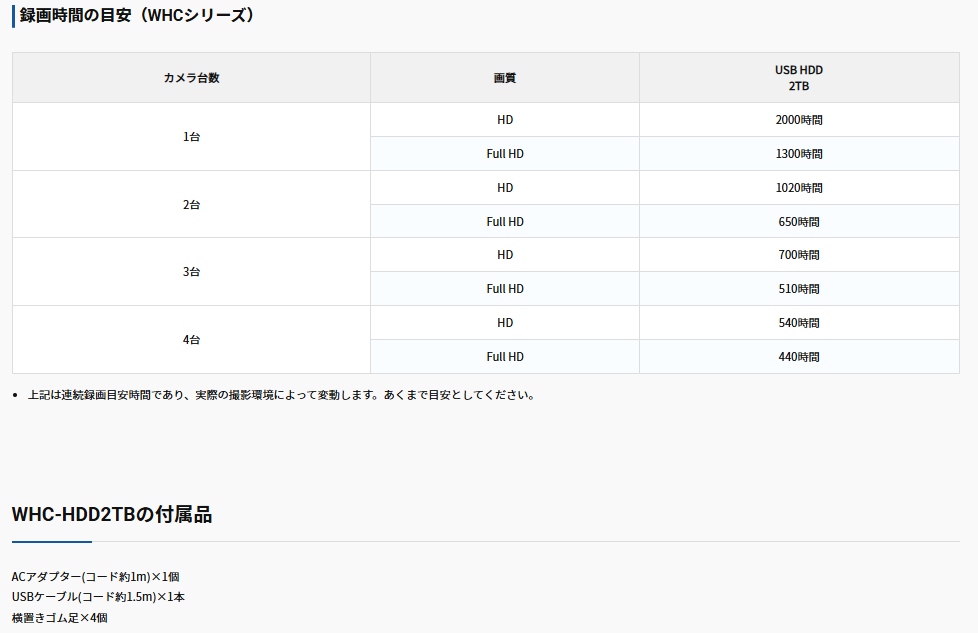Click the 440時間 value
This screenshot has height=633, width=978.
click(x=799, y=357)
